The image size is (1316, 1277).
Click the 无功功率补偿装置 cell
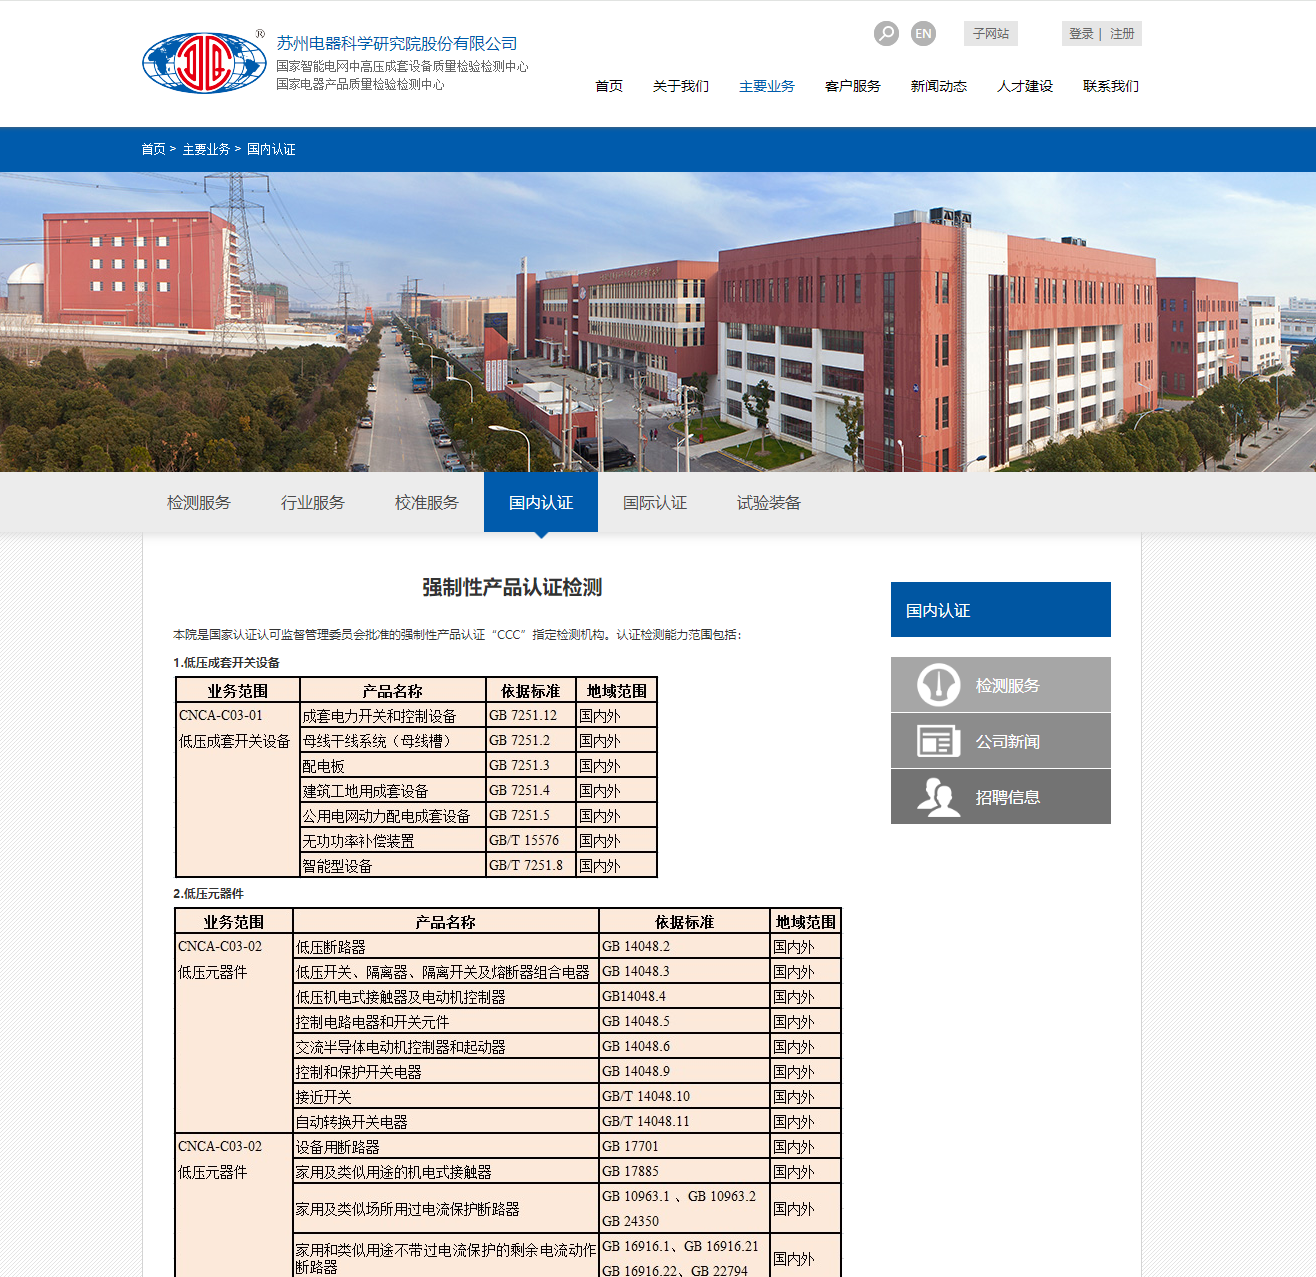tap(393, 840)
